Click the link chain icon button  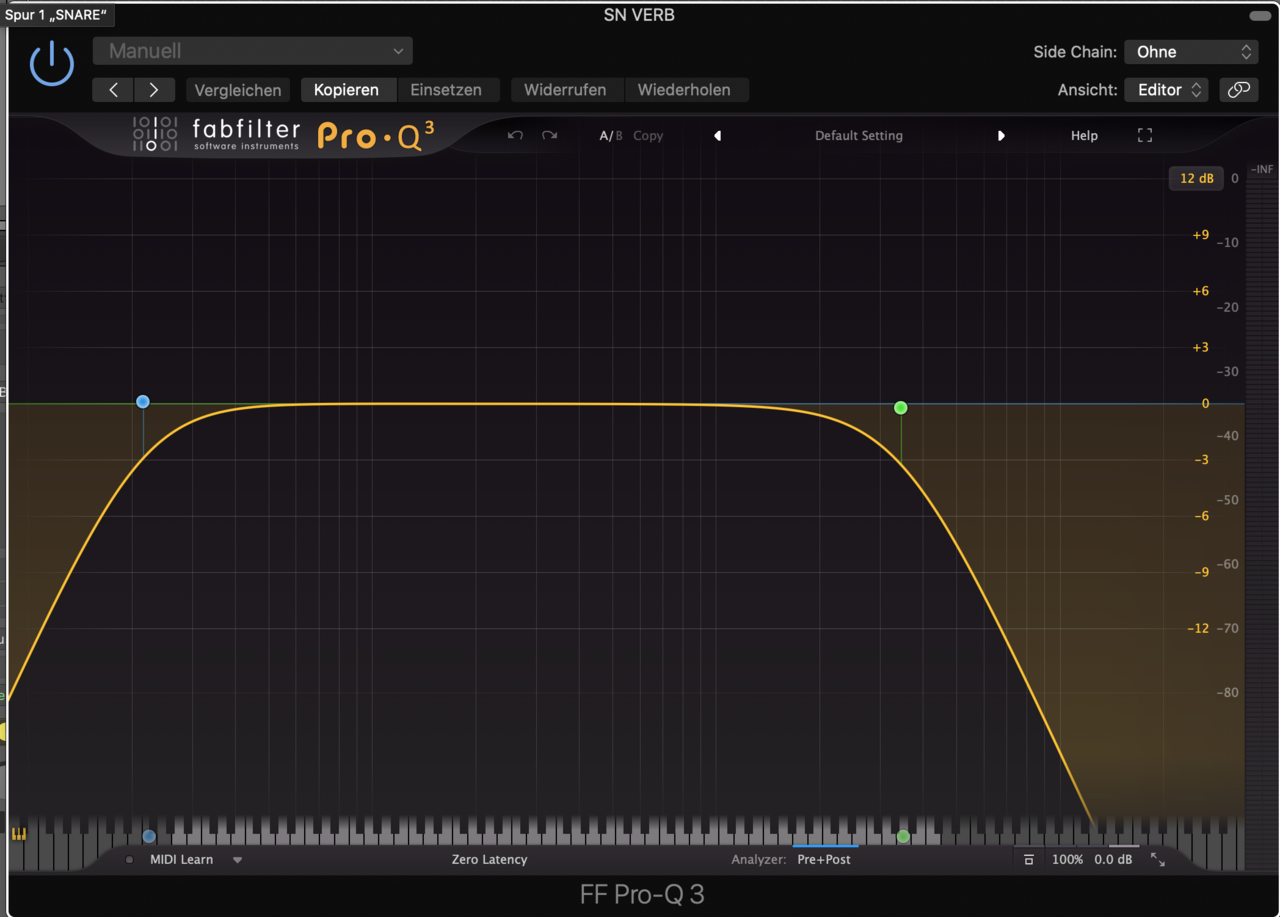click(1238, 90)
